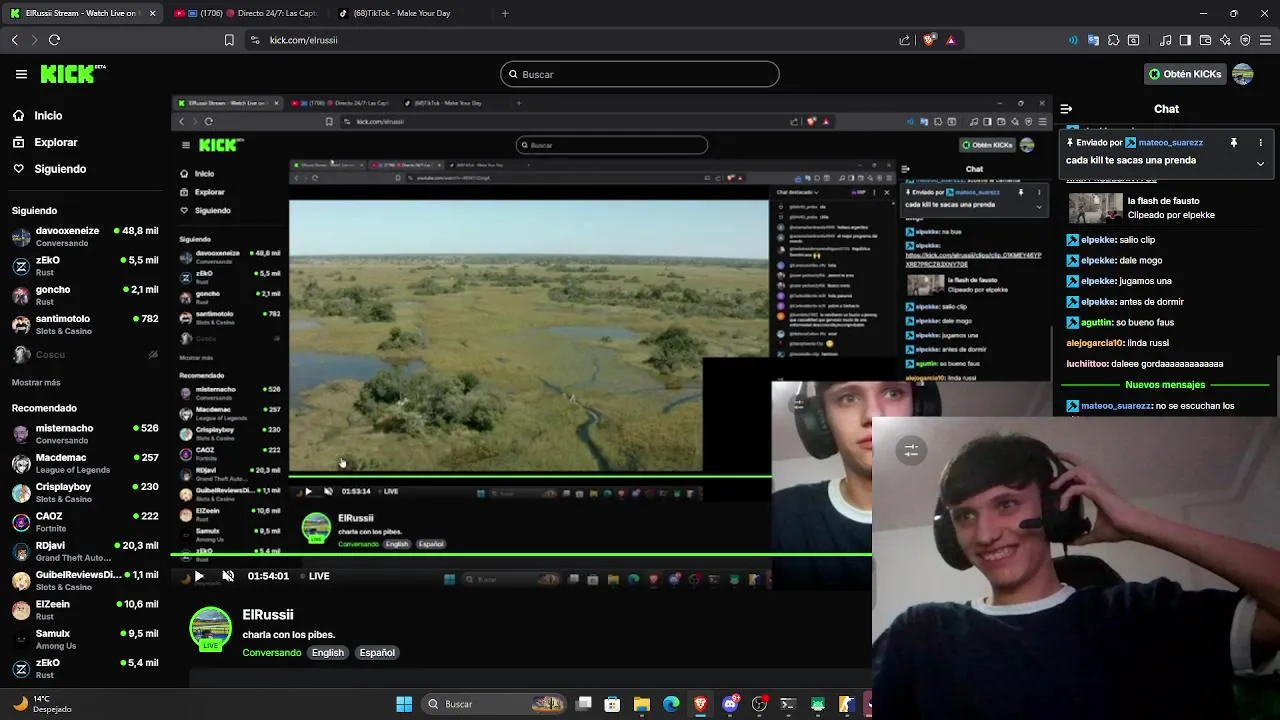Open santimotolo channel in the sidebar
Screen dimensions: 1280x720
[85, 325]
